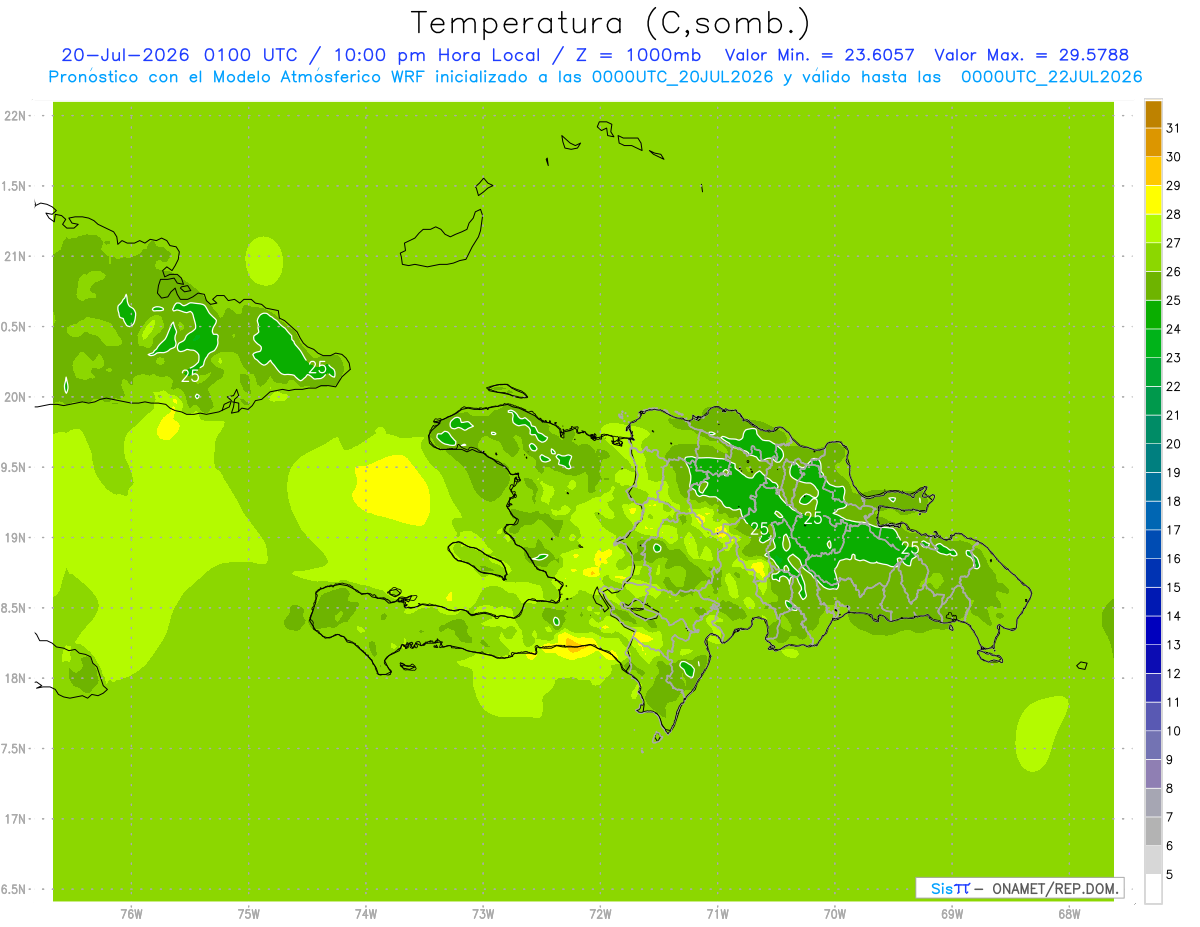Image resolution: width=1200 pixels, height=927 pixels.
Task: Click the gray legend swatch between 6 and 7
Action: click(x=1153, y=831)
